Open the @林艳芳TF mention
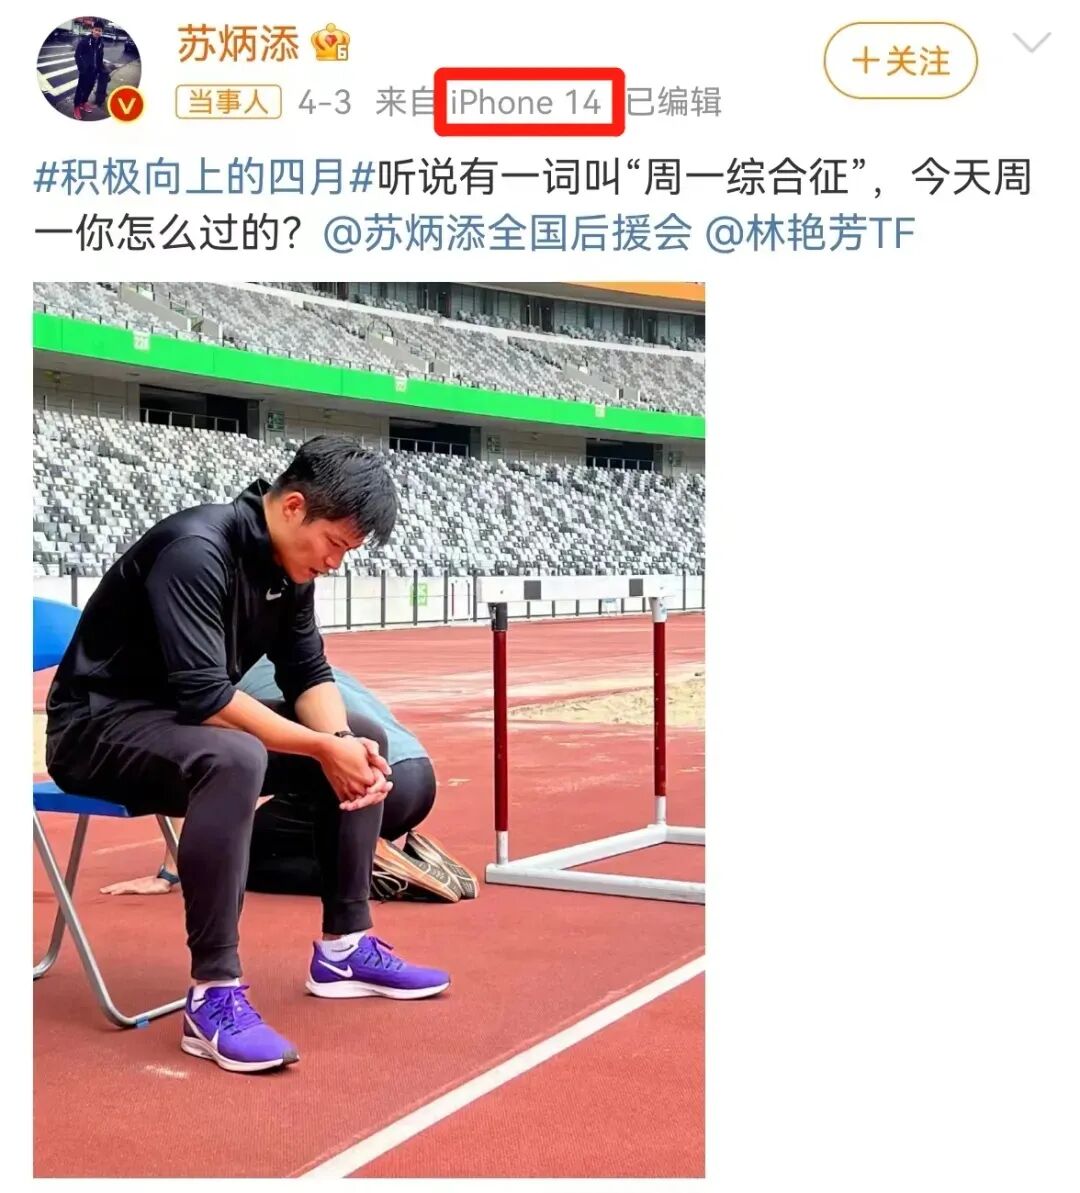This screenshot has width=1080, height=1193. click(x=810, y=233)
